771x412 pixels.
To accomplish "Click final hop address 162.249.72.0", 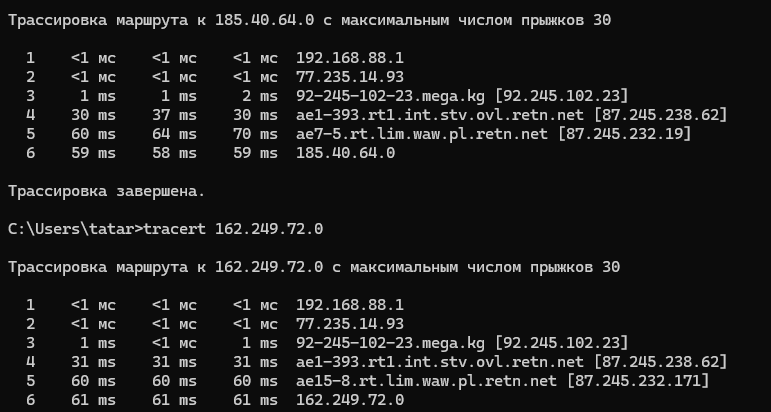I will [x=350, y=400].
